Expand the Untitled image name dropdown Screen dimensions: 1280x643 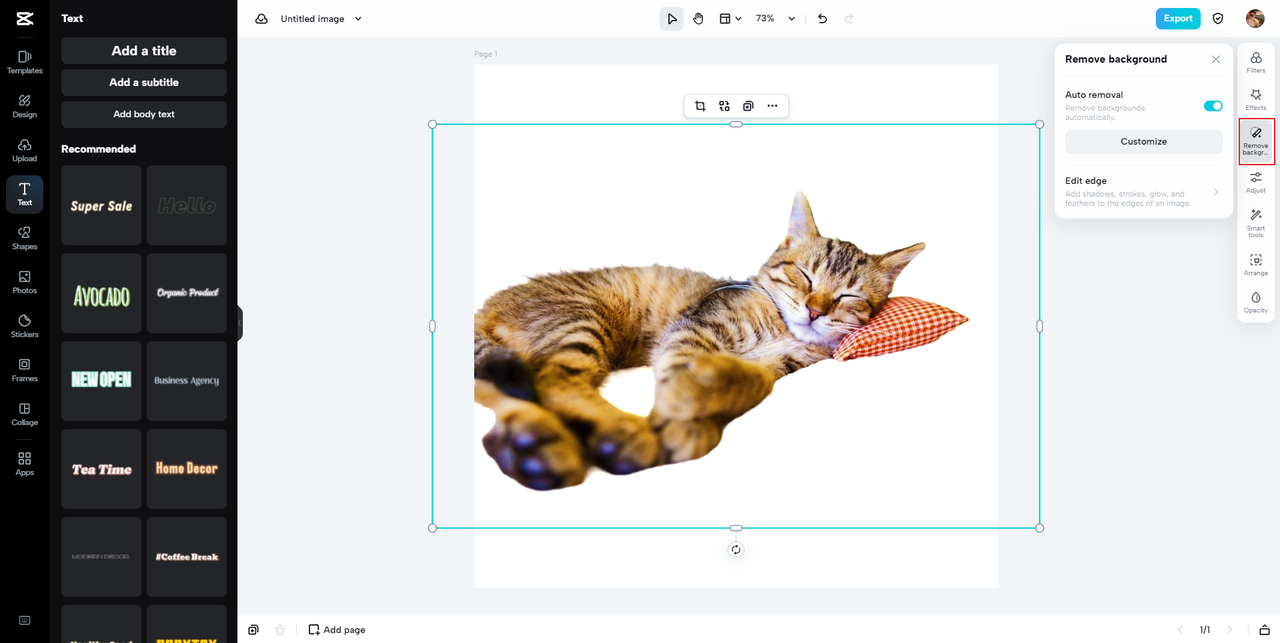(x=358, y=18)
